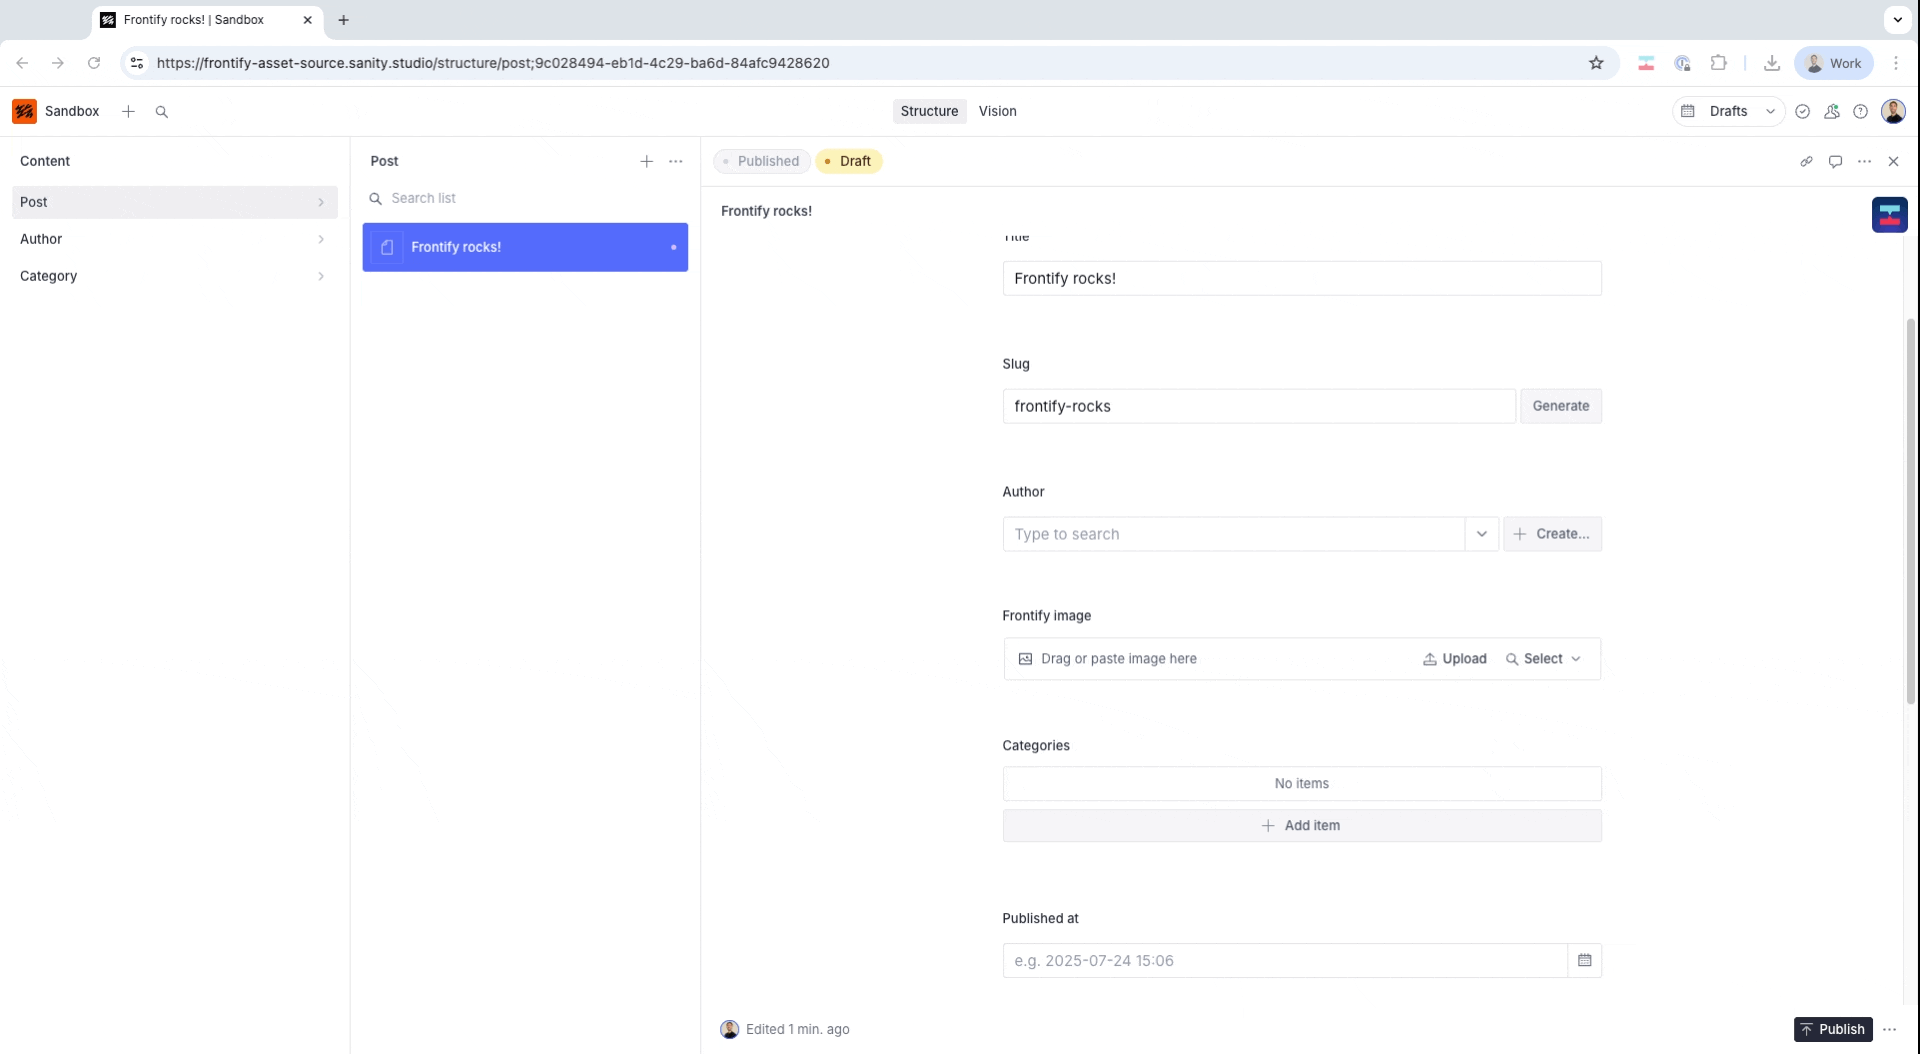Screen dimensions: 1920x1054
Task: Reload the page in browser toolbar
Action: pos(94,63)
